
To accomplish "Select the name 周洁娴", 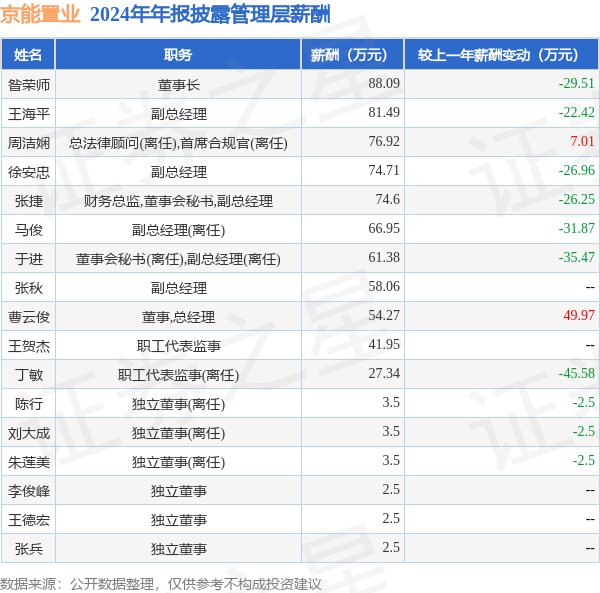I will pyautogui.click(x=29, y=143).
